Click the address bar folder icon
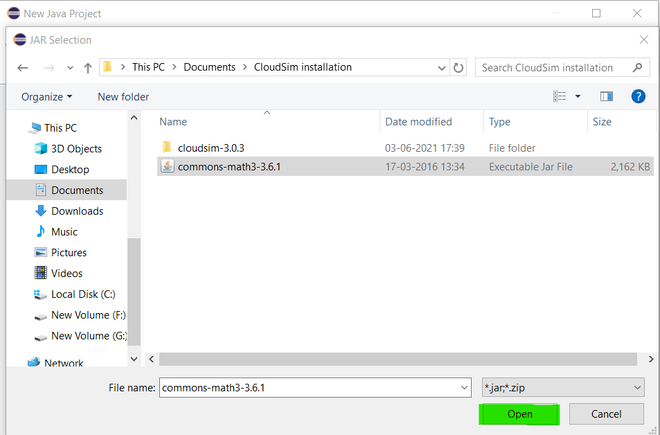660x435 pixels. 108,67
